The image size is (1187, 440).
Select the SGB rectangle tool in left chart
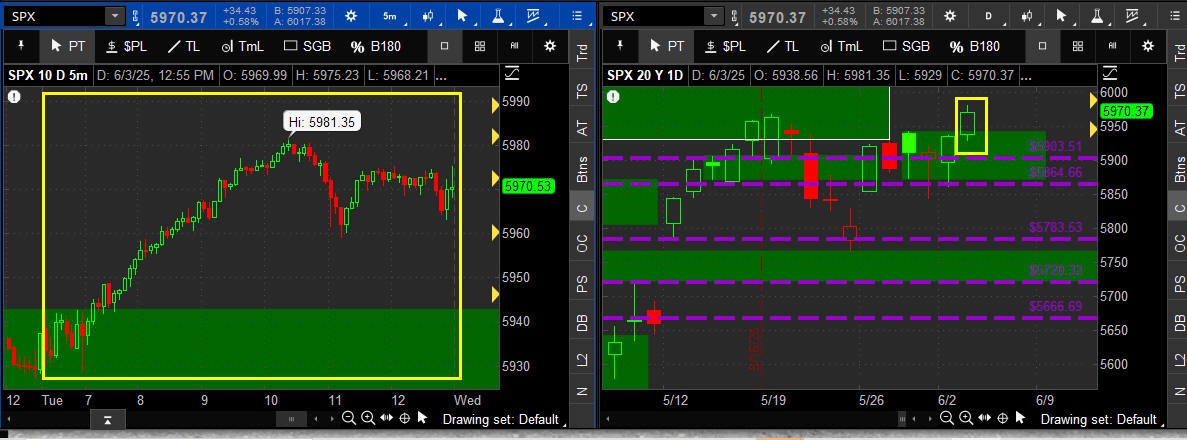306,46
